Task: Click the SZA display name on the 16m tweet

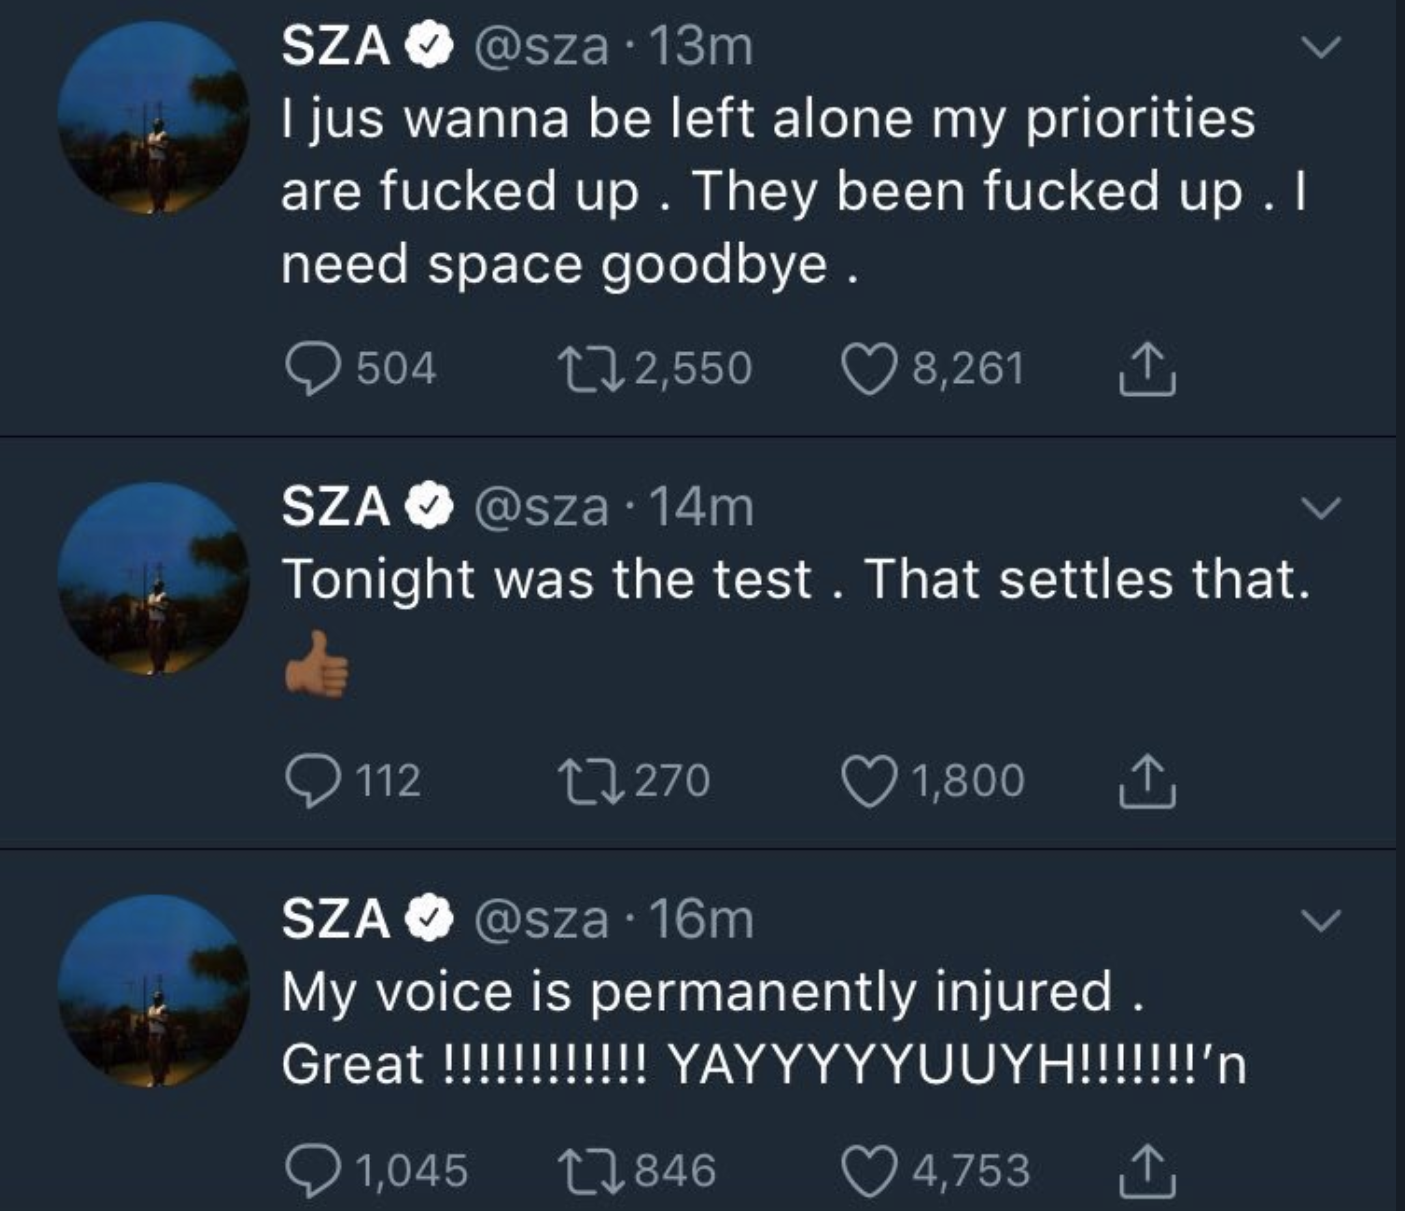Action: [x=336, y=919]
